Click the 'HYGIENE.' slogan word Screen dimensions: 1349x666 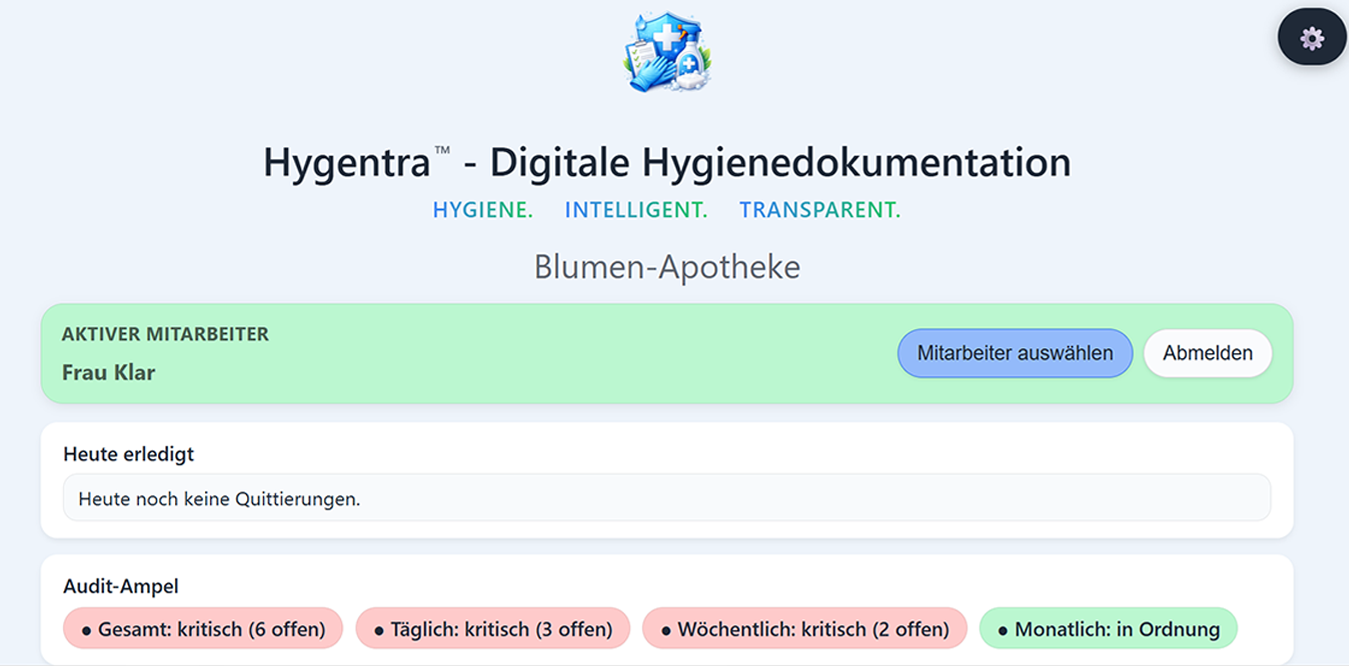pyautogui.click(x=483, y=210)
